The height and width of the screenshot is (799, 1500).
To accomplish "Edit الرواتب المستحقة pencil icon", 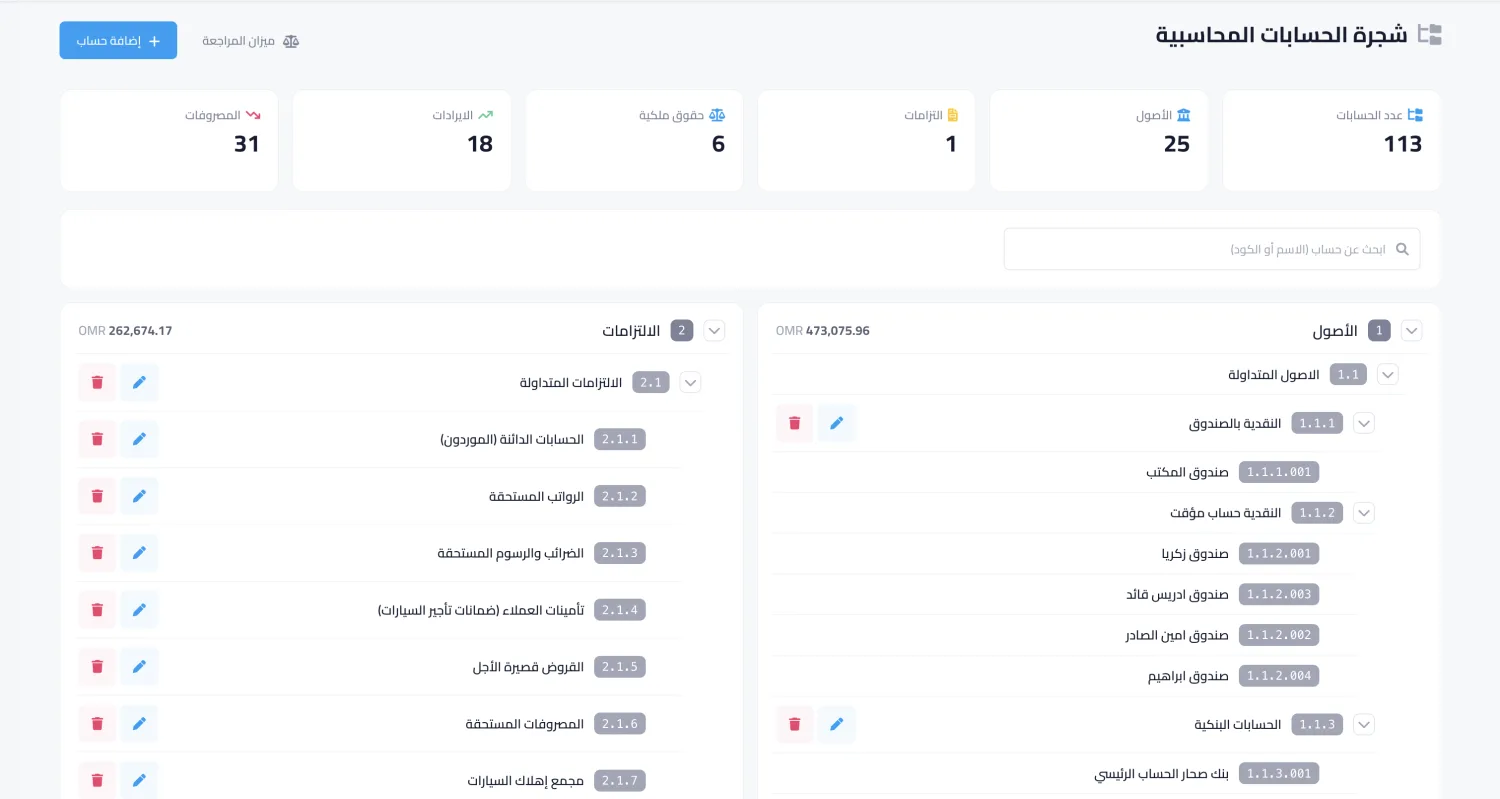I will (139, 496).
